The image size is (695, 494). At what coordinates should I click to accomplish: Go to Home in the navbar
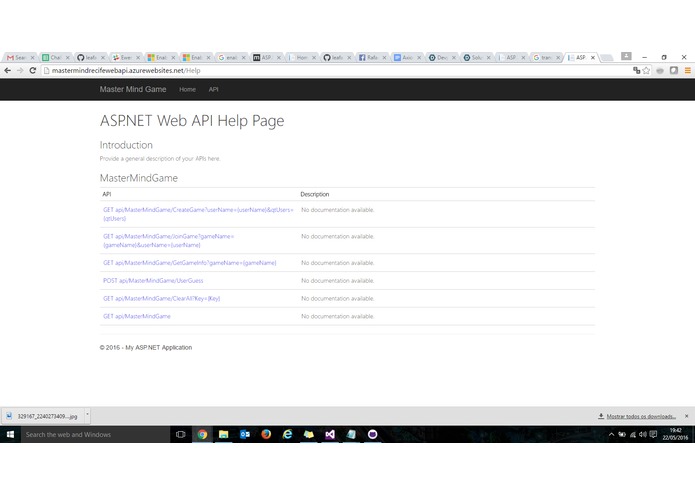tap(187, 89)
